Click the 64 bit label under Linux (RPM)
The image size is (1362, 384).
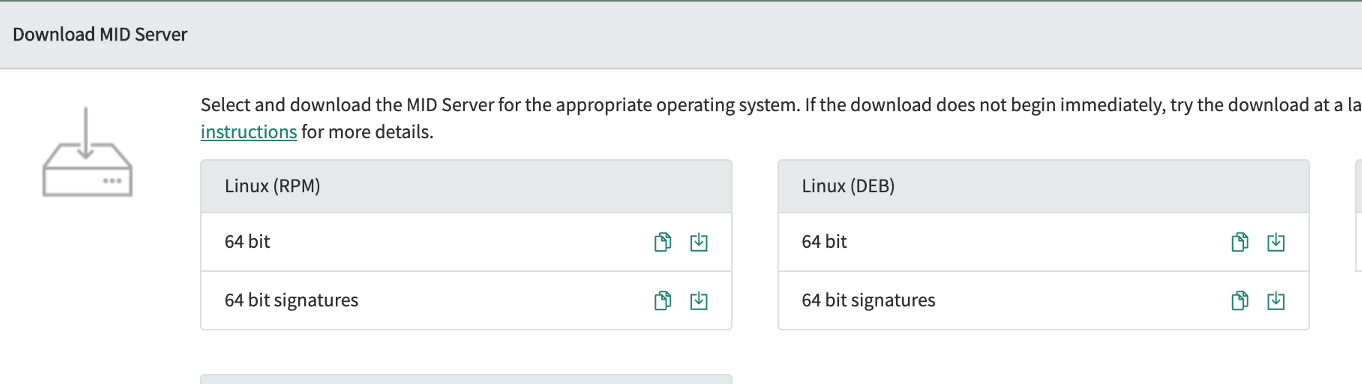(247, 242)
